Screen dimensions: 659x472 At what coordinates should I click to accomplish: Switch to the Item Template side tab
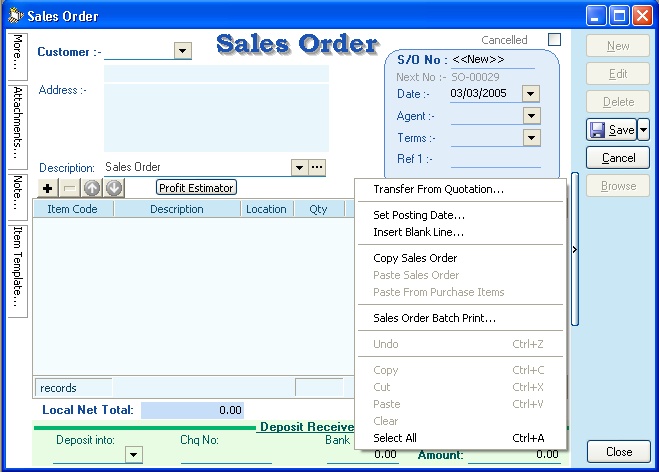point(18,265)
